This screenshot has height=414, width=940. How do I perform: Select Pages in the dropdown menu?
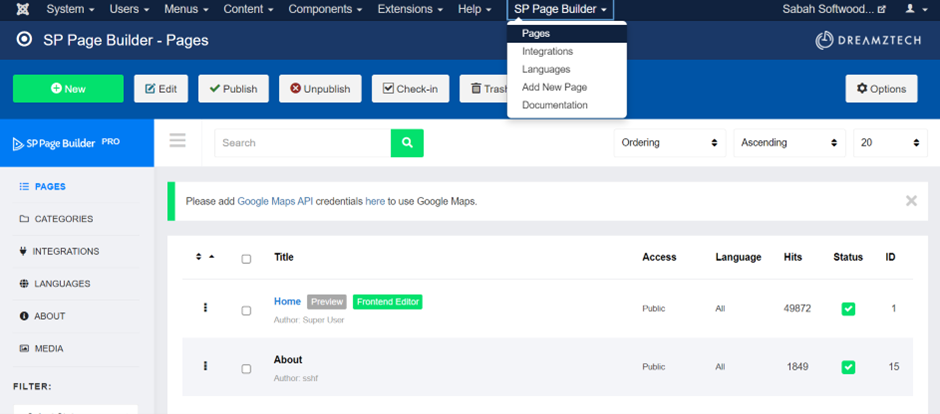point(567,34)
